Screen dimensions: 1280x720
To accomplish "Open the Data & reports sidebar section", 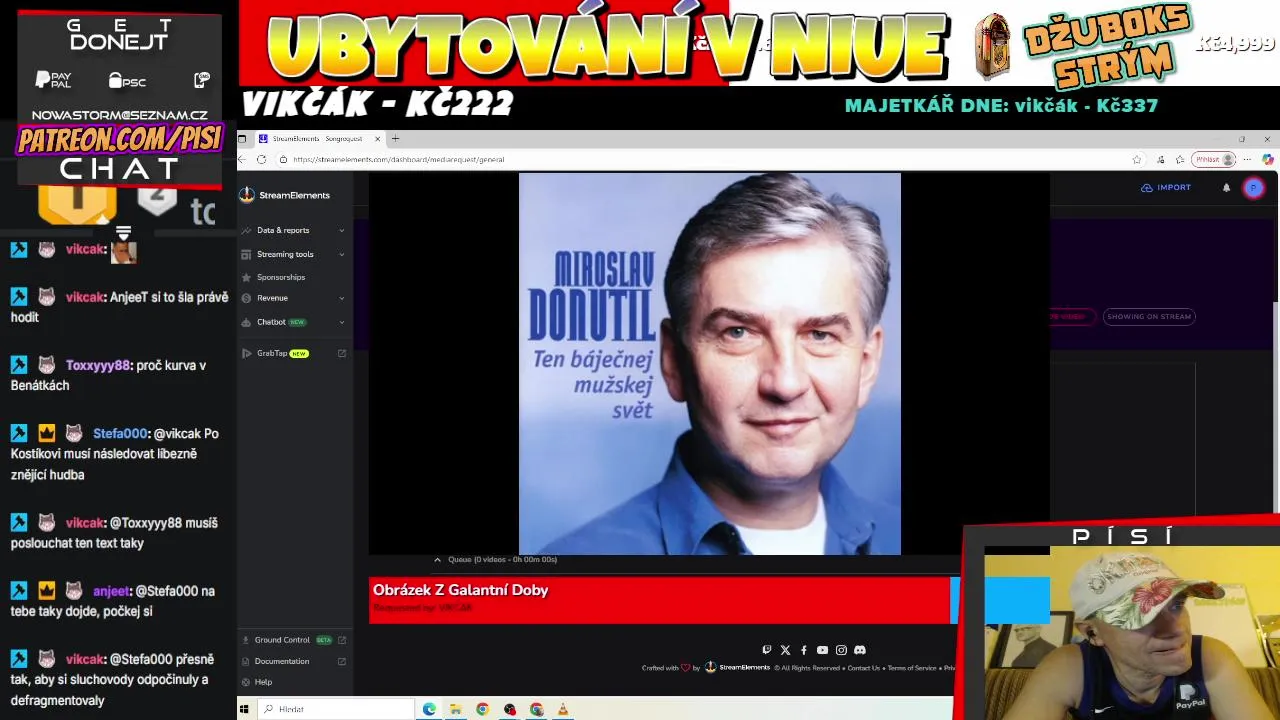I will pyautogui.click(x=283, y=230).
